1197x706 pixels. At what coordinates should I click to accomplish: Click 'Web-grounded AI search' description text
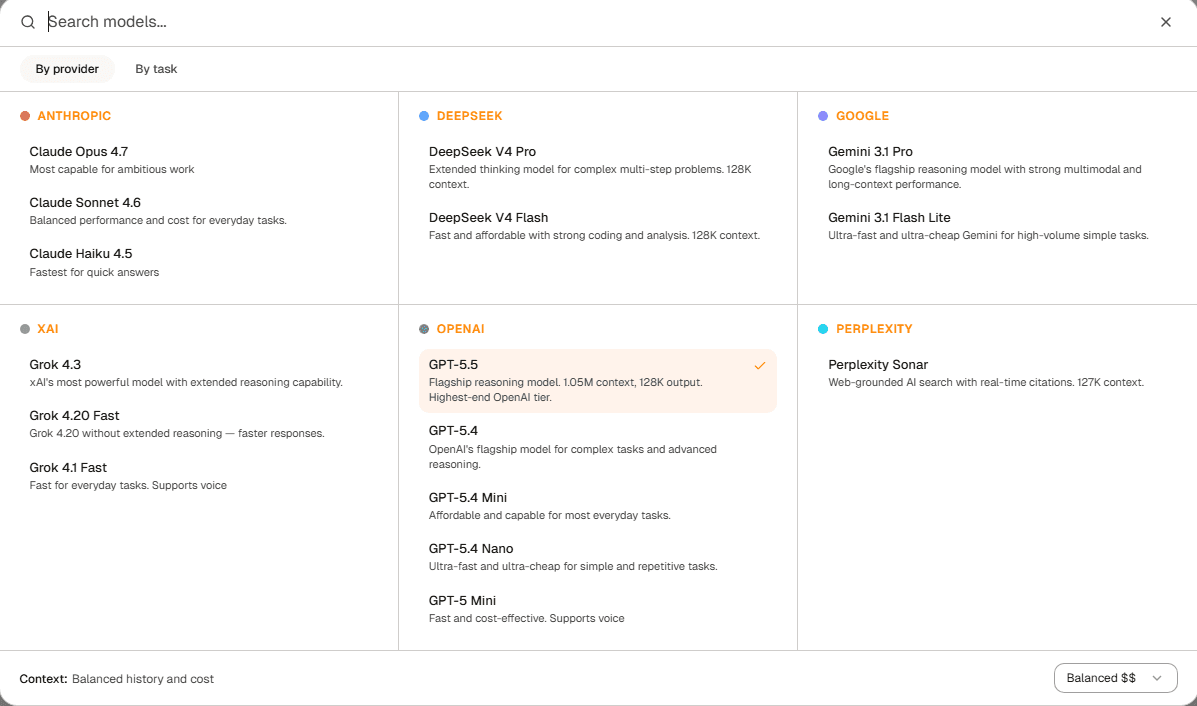[986, 382]
